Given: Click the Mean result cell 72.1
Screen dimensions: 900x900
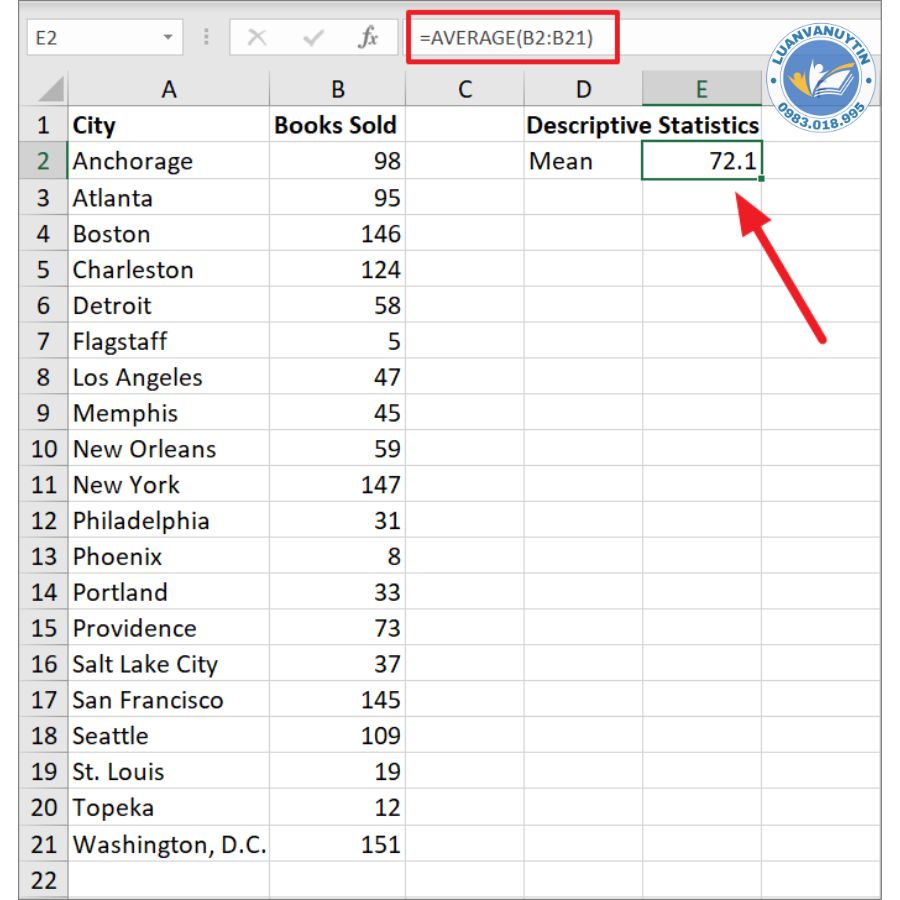Looking at the screenshot, I should pos(701,161).
